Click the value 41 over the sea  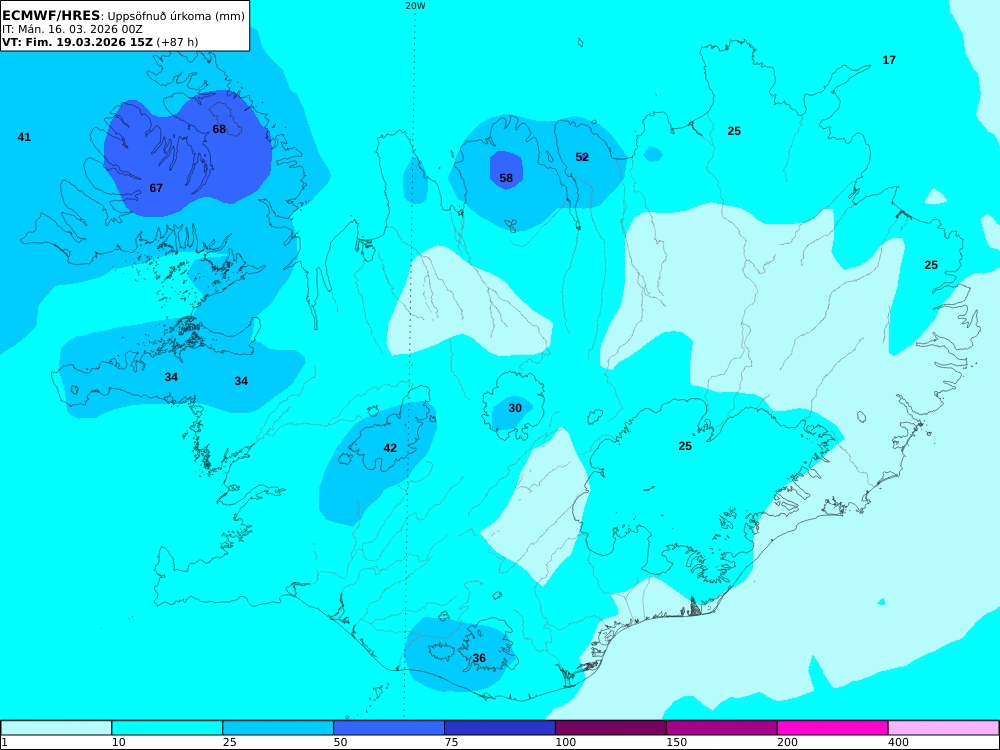[24, 137]
